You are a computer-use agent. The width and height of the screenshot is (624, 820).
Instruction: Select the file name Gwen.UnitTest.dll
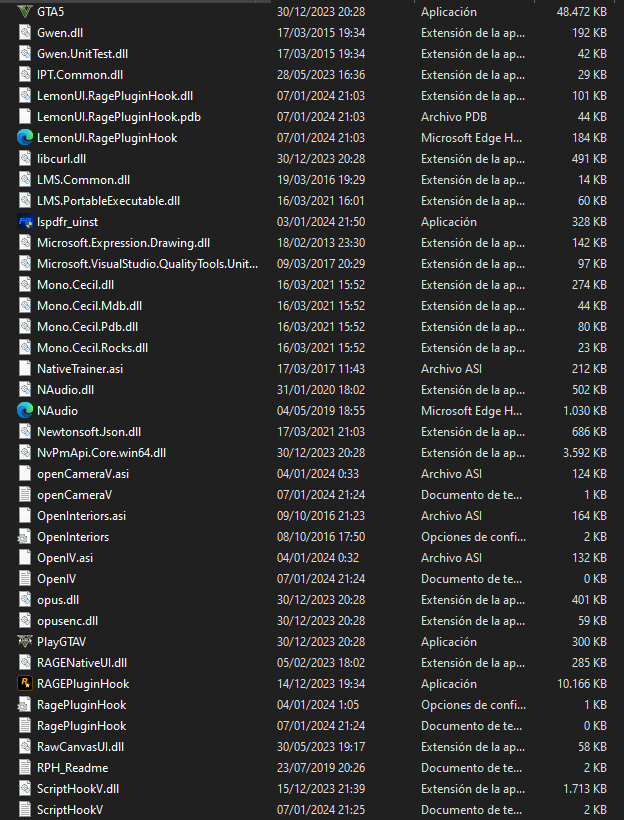pos(83,54)
